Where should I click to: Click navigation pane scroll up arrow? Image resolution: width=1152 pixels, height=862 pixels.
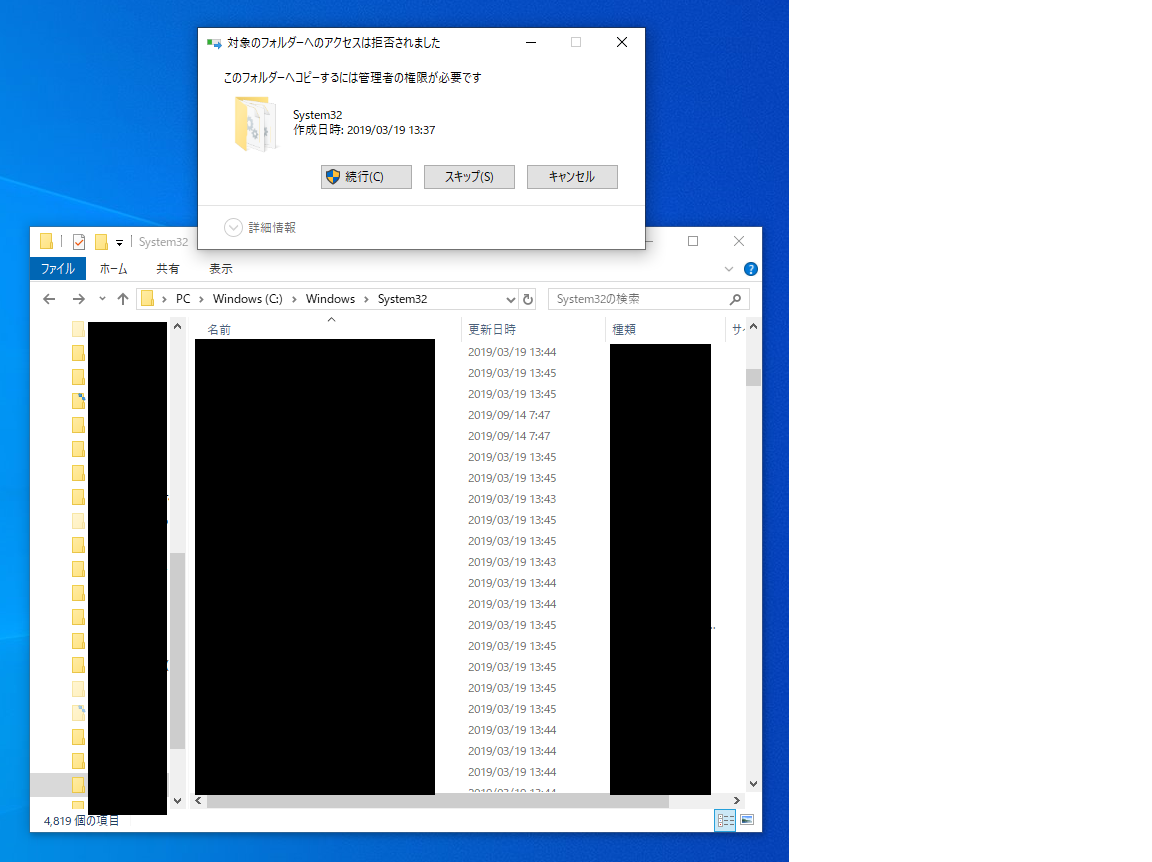click(177, 326)
